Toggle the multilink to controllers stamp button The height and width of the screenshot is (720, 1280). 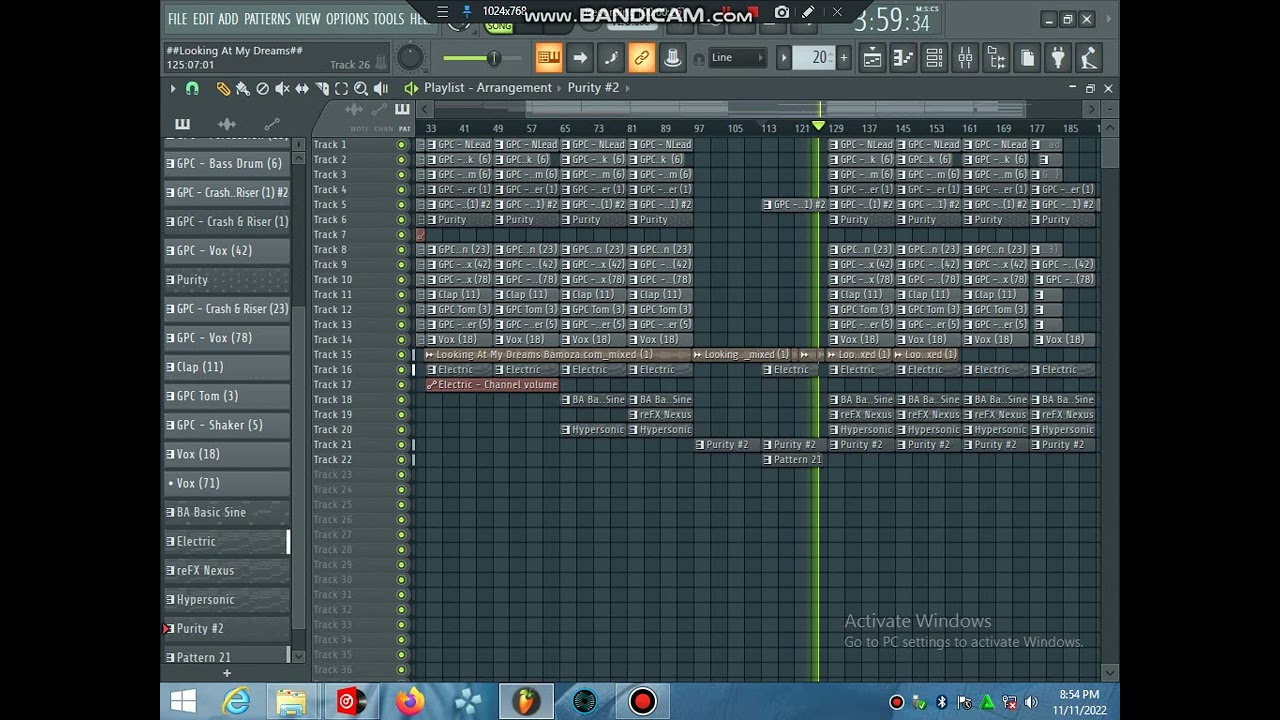[x=672, y=58]
